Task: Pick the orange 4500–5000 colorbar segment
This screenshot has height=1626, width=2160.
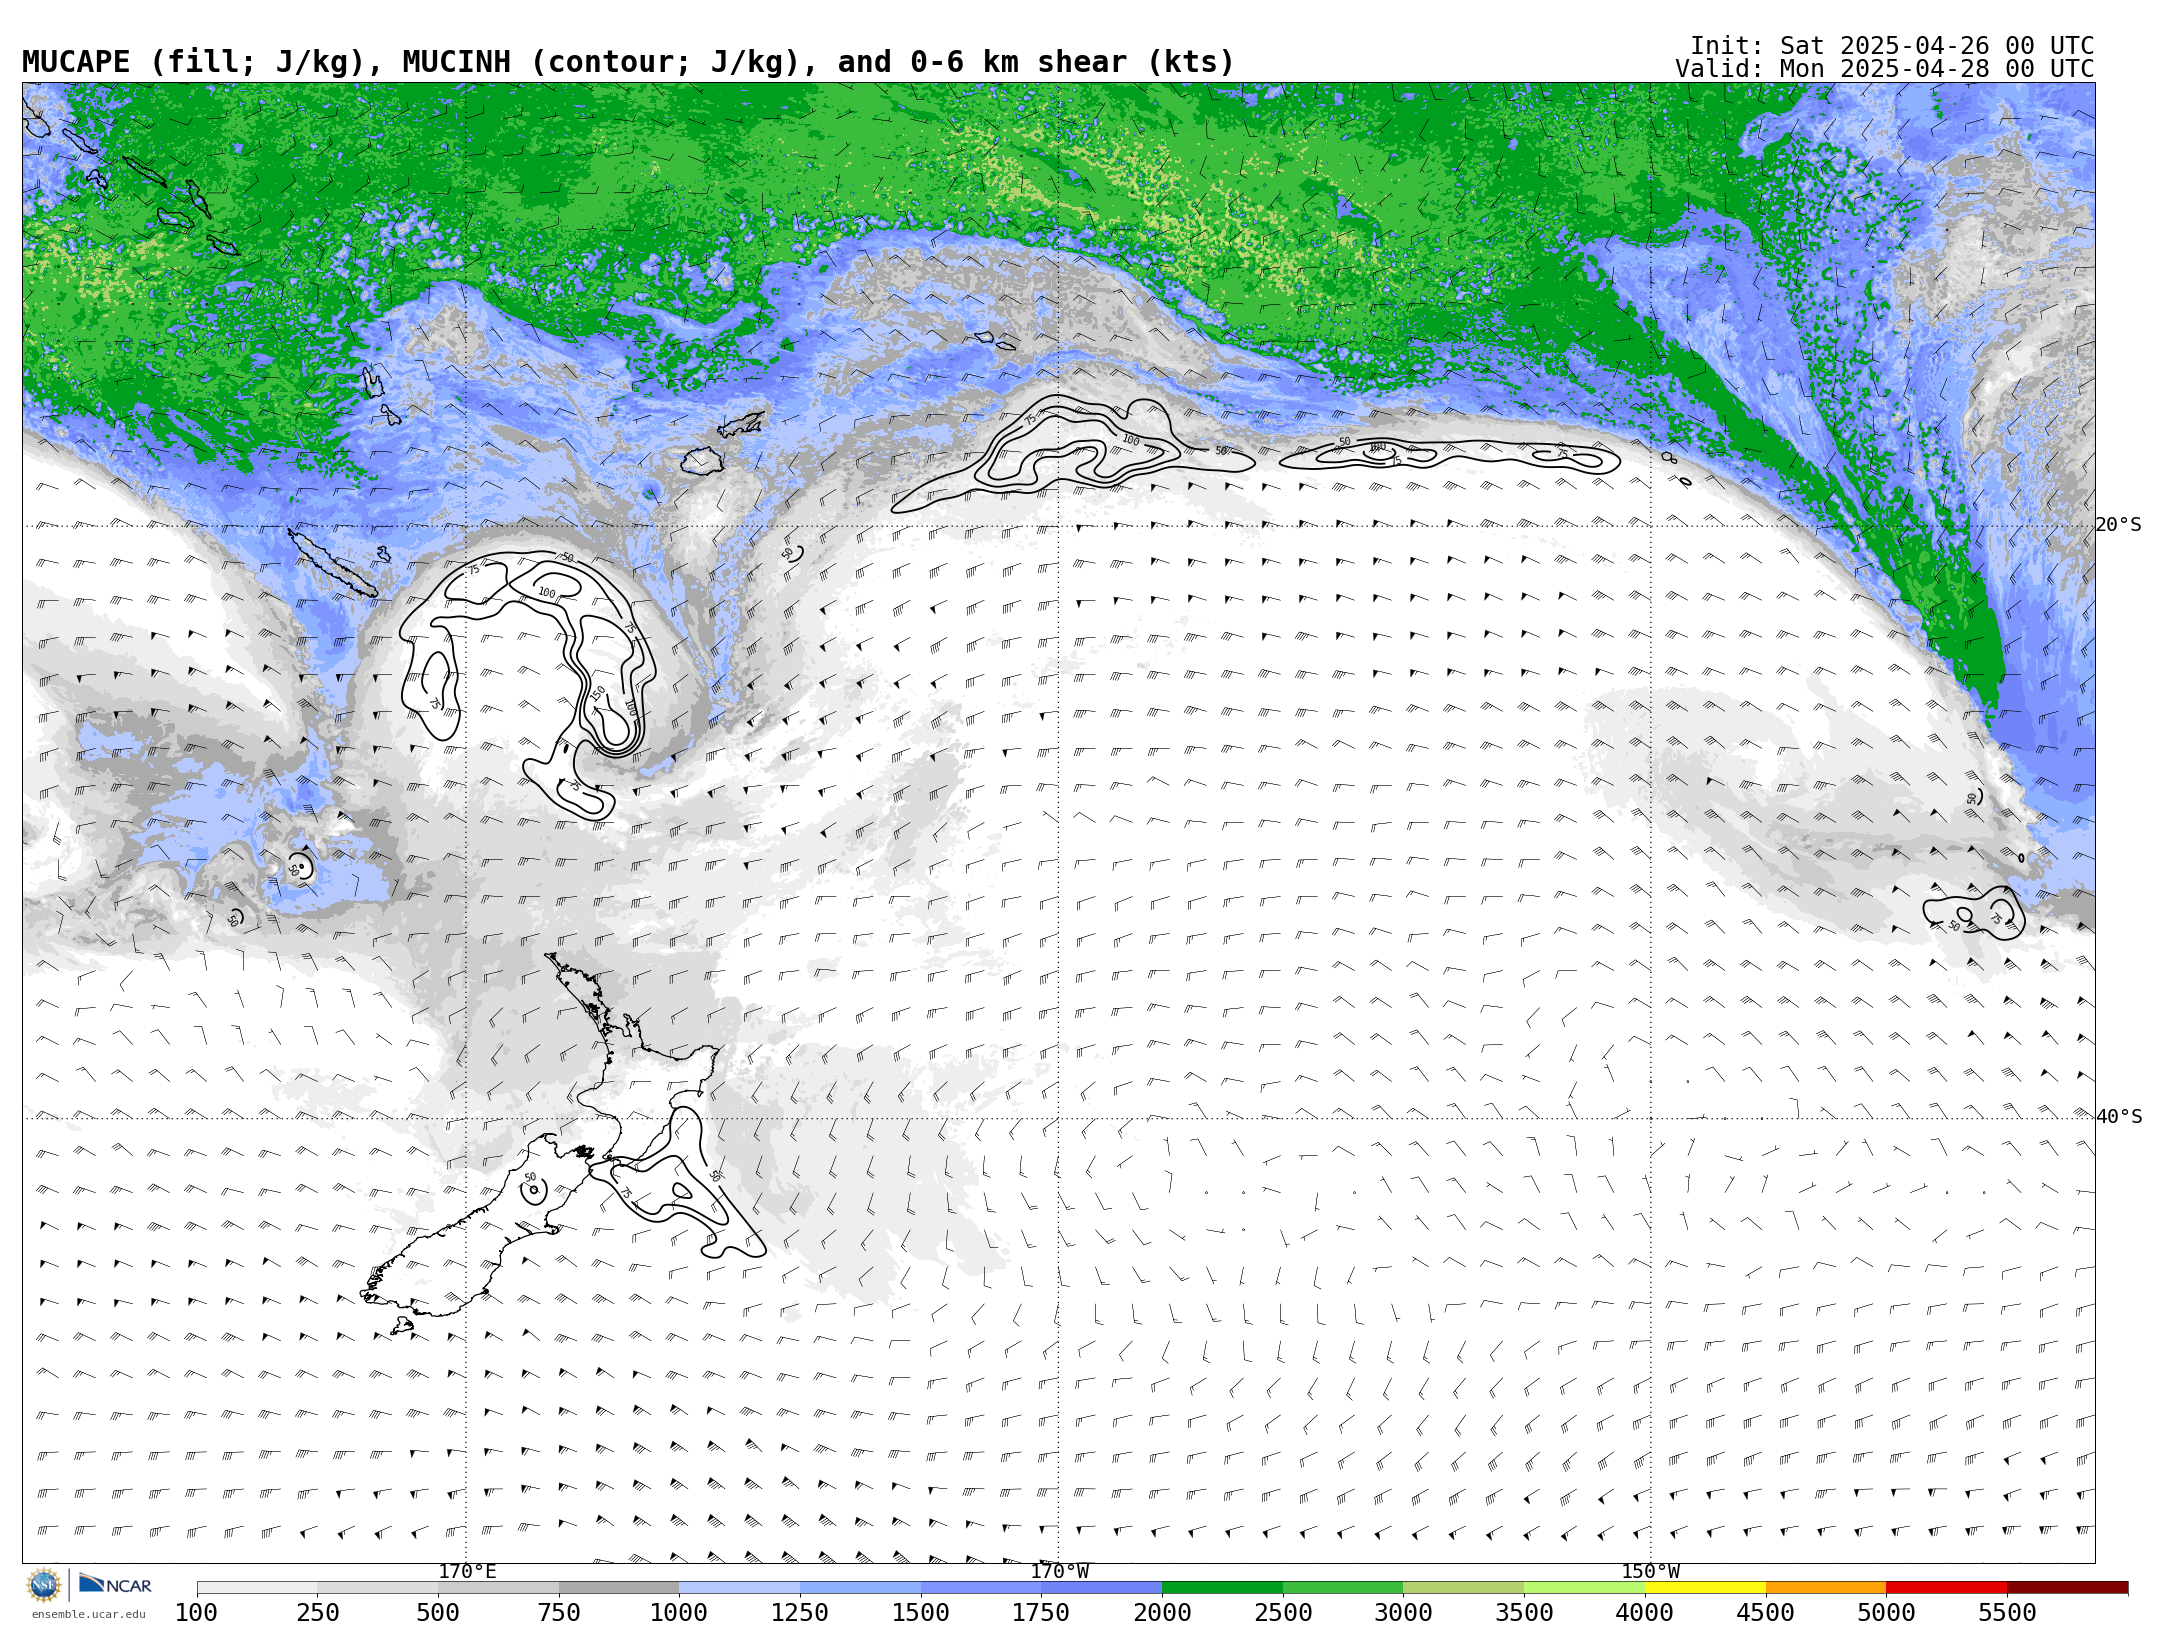Action: pos(1826,1588)
